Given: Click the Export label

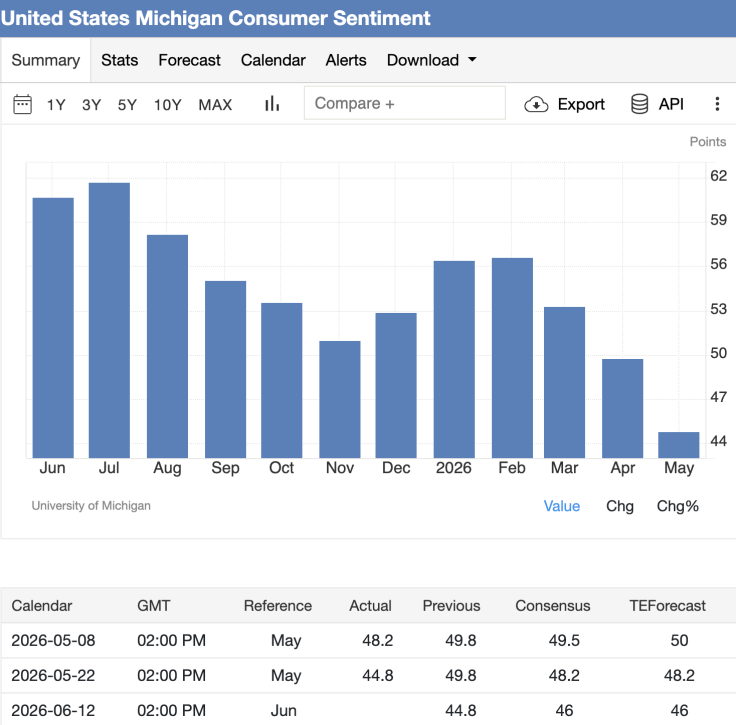Looking at the screenshot, I should click(x=581, y=104).
